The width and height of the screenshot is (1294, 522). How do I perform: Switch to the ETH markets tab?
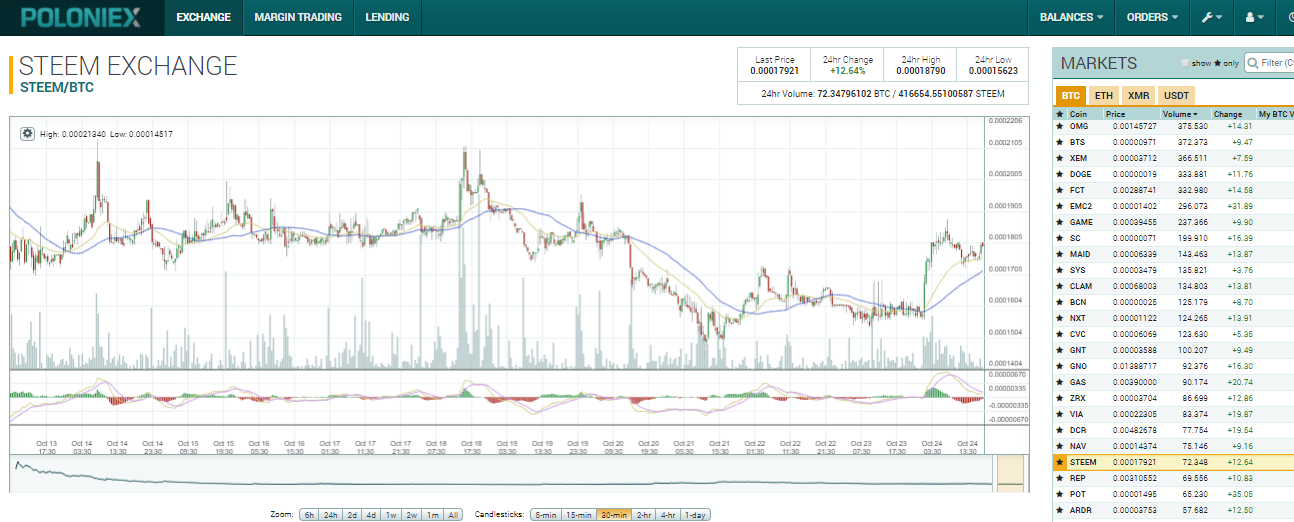(x=1103, y=96)
